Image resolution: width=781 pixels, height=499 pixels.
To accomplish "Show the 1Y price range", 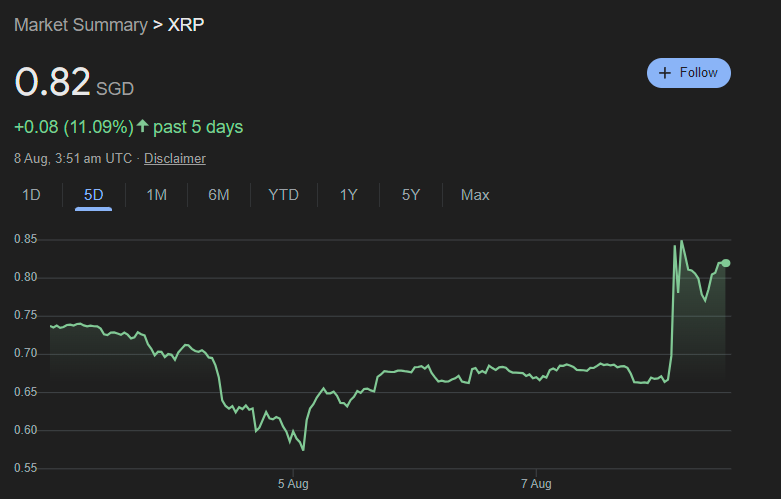I will [x=348, y=195].
